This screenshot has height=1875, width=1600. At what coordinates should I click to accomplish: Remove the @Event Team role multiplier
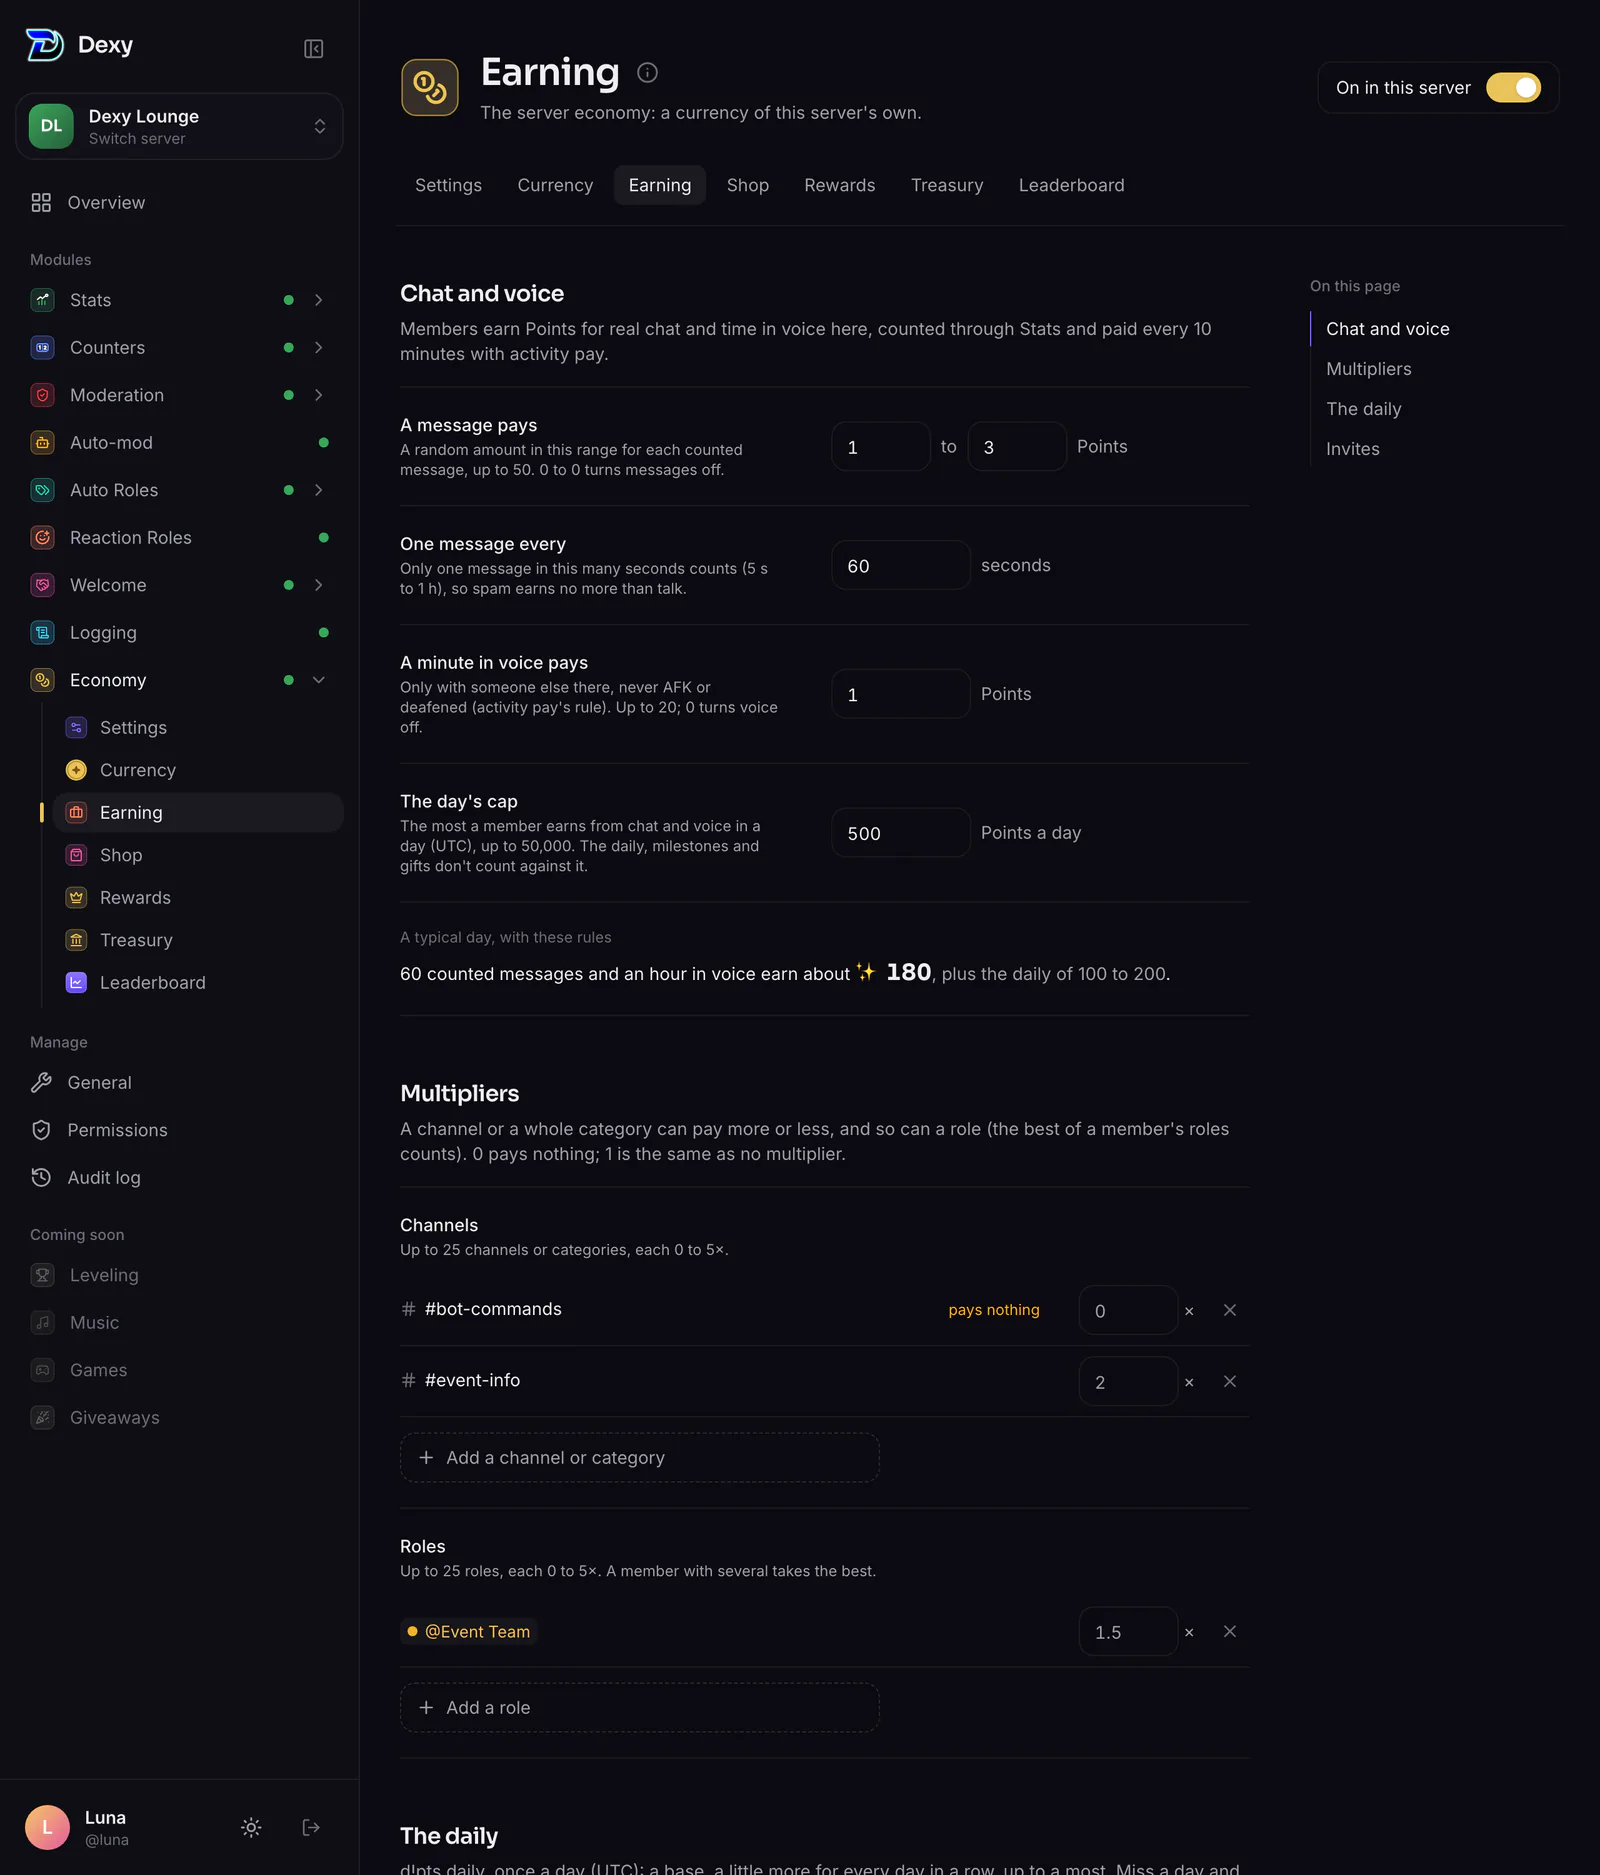pyautogui.click(x=1230, y=1631)
